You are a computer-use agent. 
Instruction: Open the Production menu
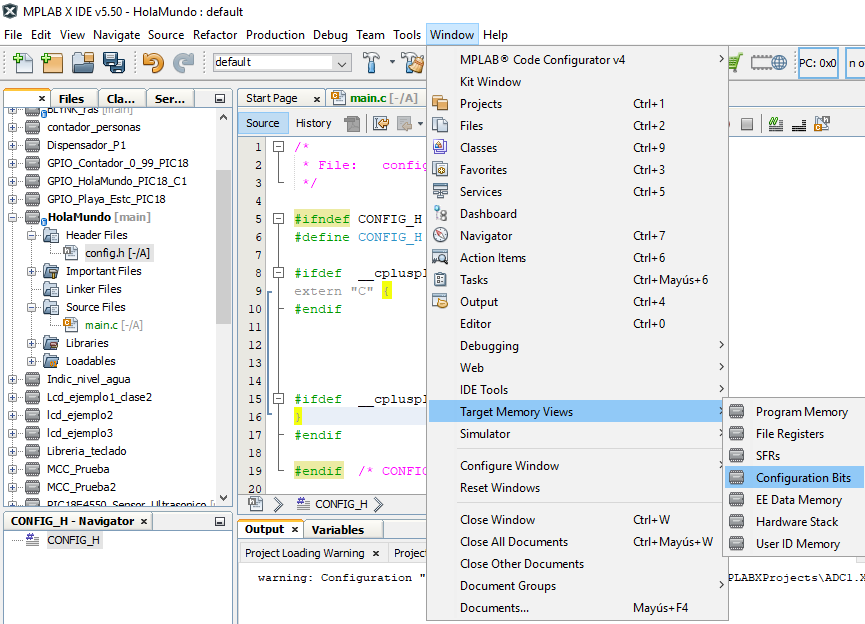[275, 35]
